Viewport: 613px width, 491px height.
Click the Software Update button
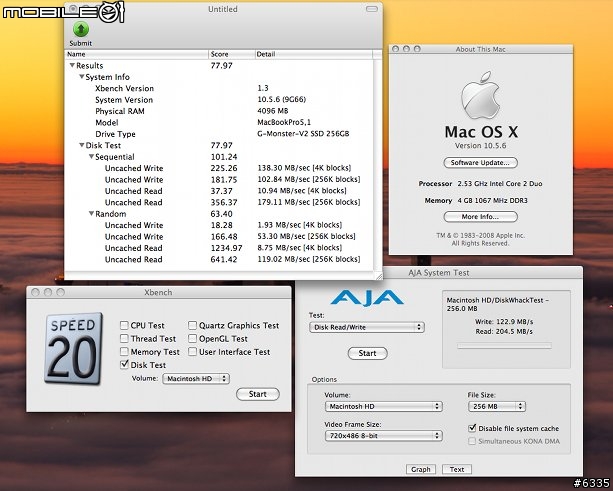click(480, 163)
